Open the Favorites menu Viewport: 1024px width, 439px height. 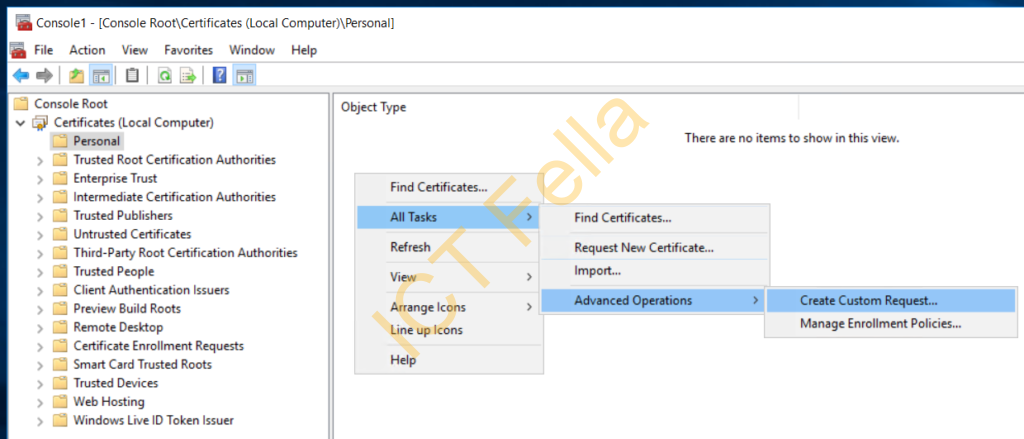pos(189,50)
